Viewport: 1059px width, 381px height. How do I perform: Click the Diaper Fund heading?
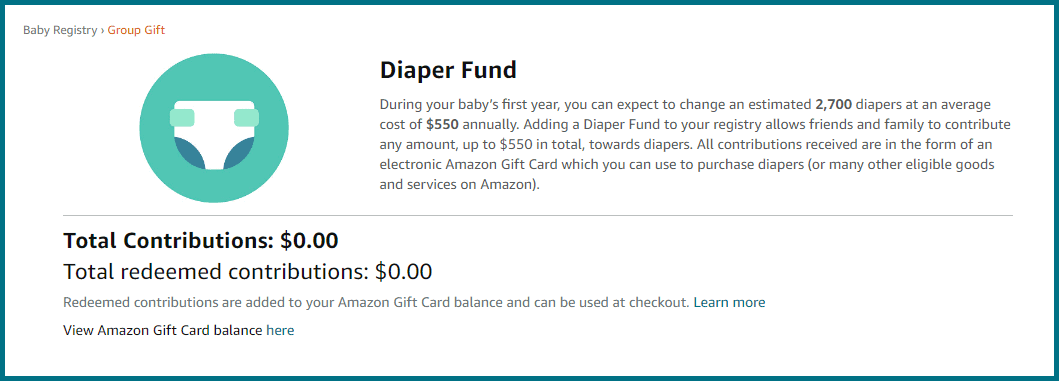[448, 70]
